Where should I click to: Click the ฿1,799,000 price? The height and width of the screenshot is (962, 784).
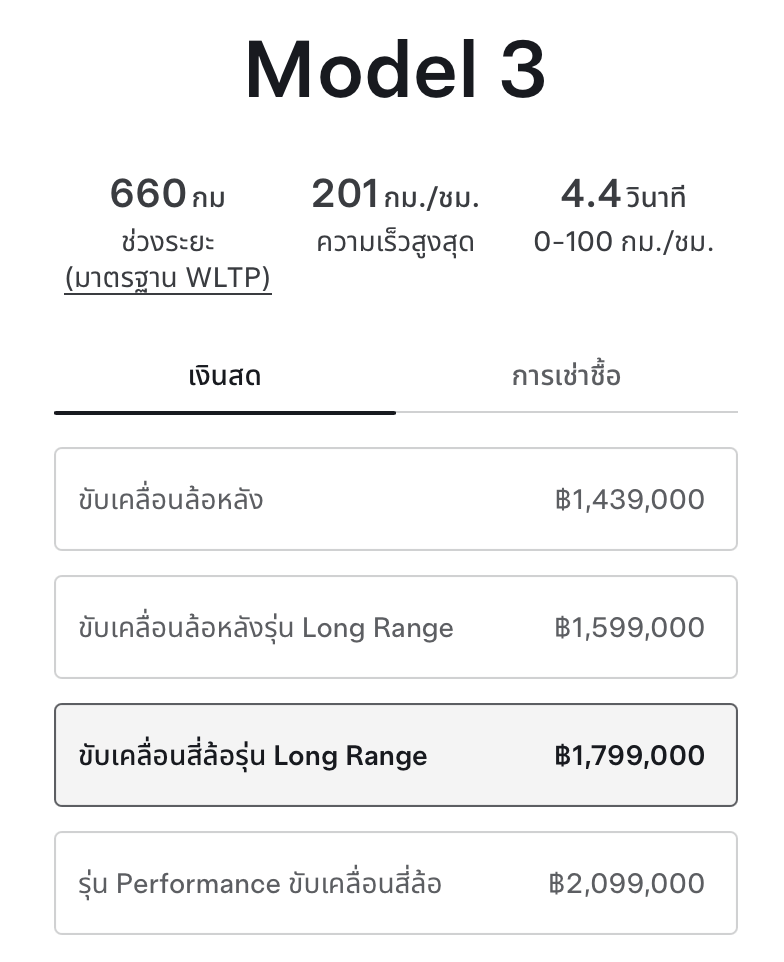point(630,756)
